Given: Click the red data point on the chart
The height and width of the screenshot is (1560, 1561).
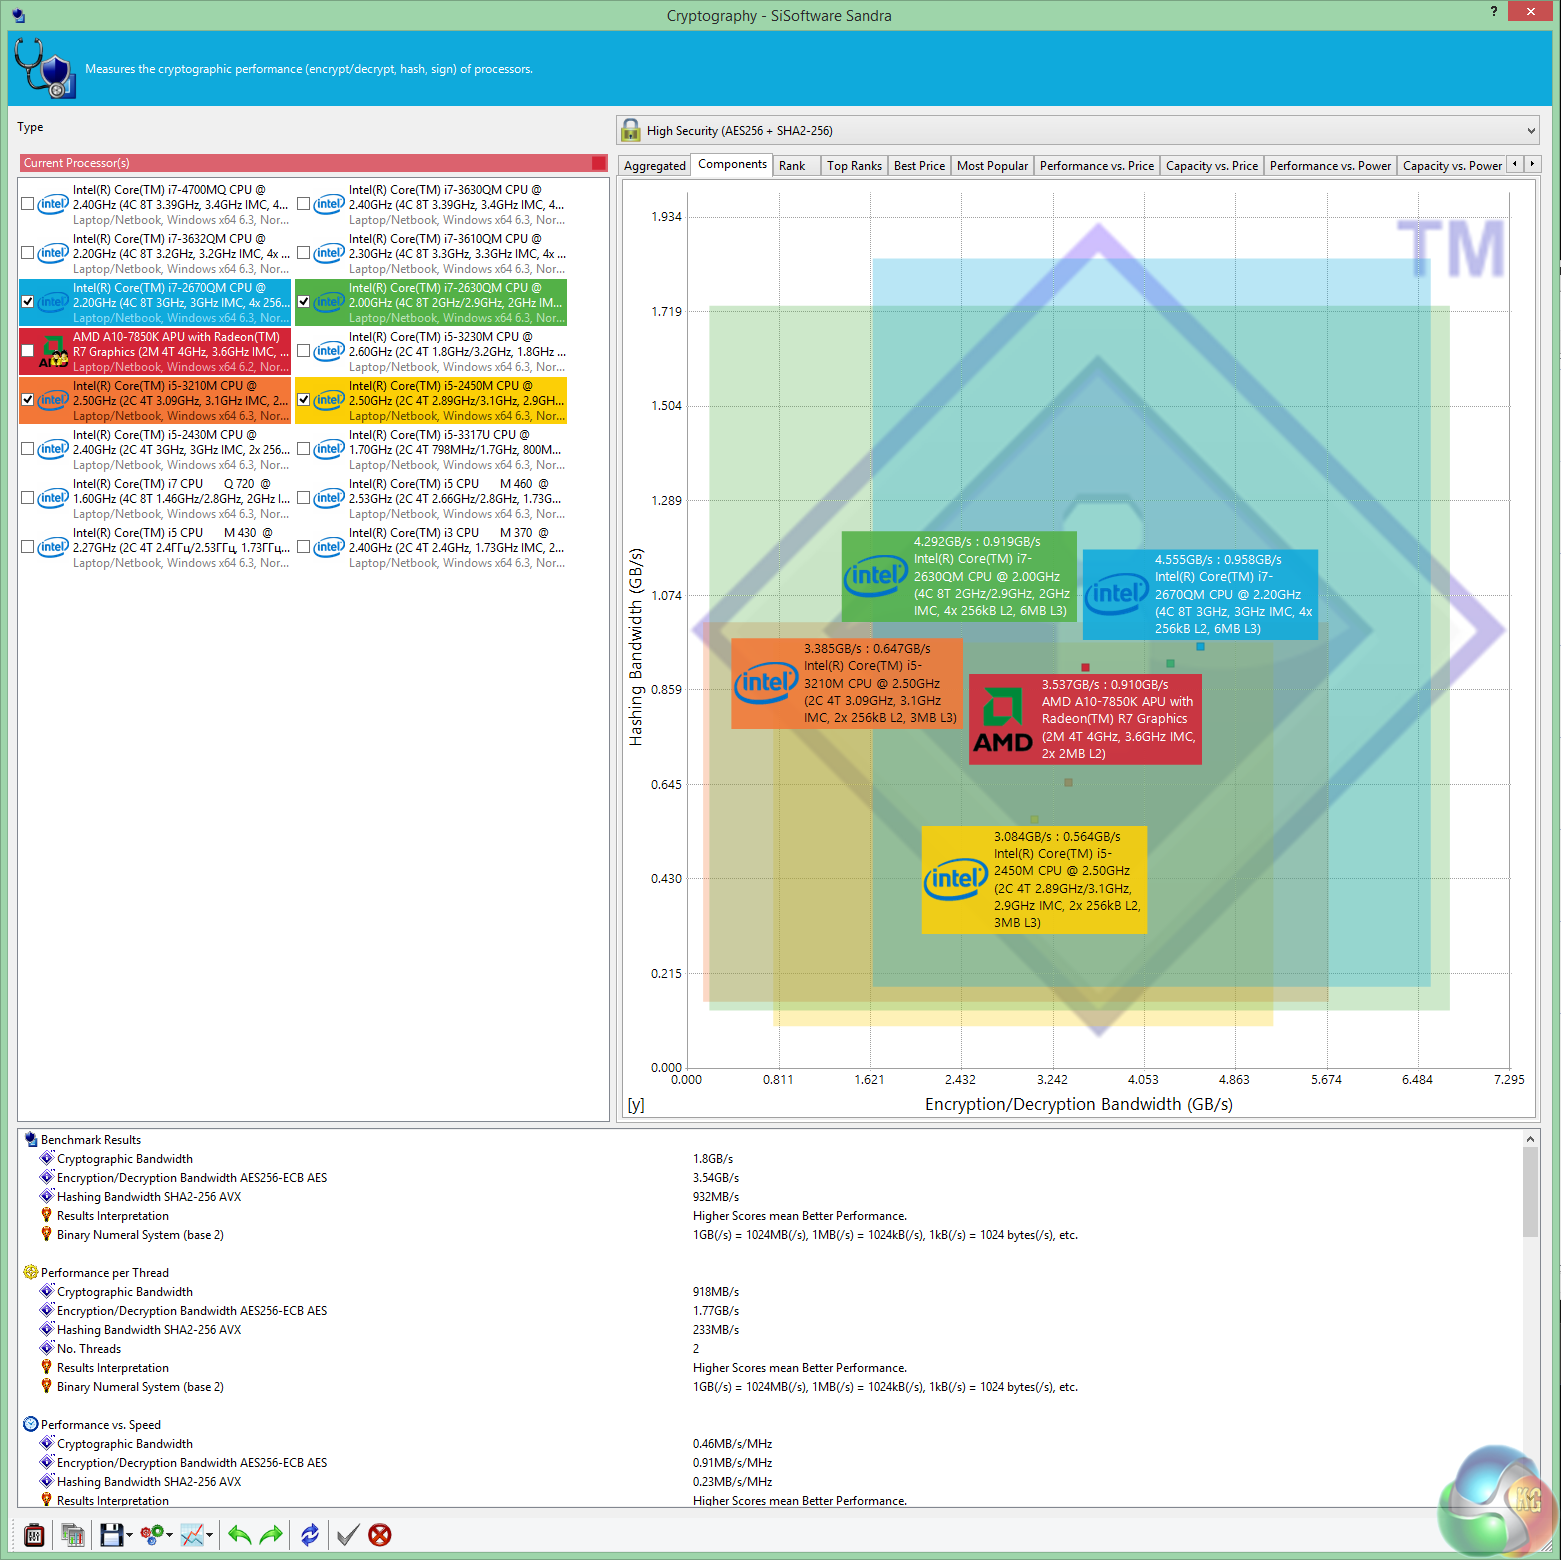Looking at the screenshot, I should click(1085, 667).
